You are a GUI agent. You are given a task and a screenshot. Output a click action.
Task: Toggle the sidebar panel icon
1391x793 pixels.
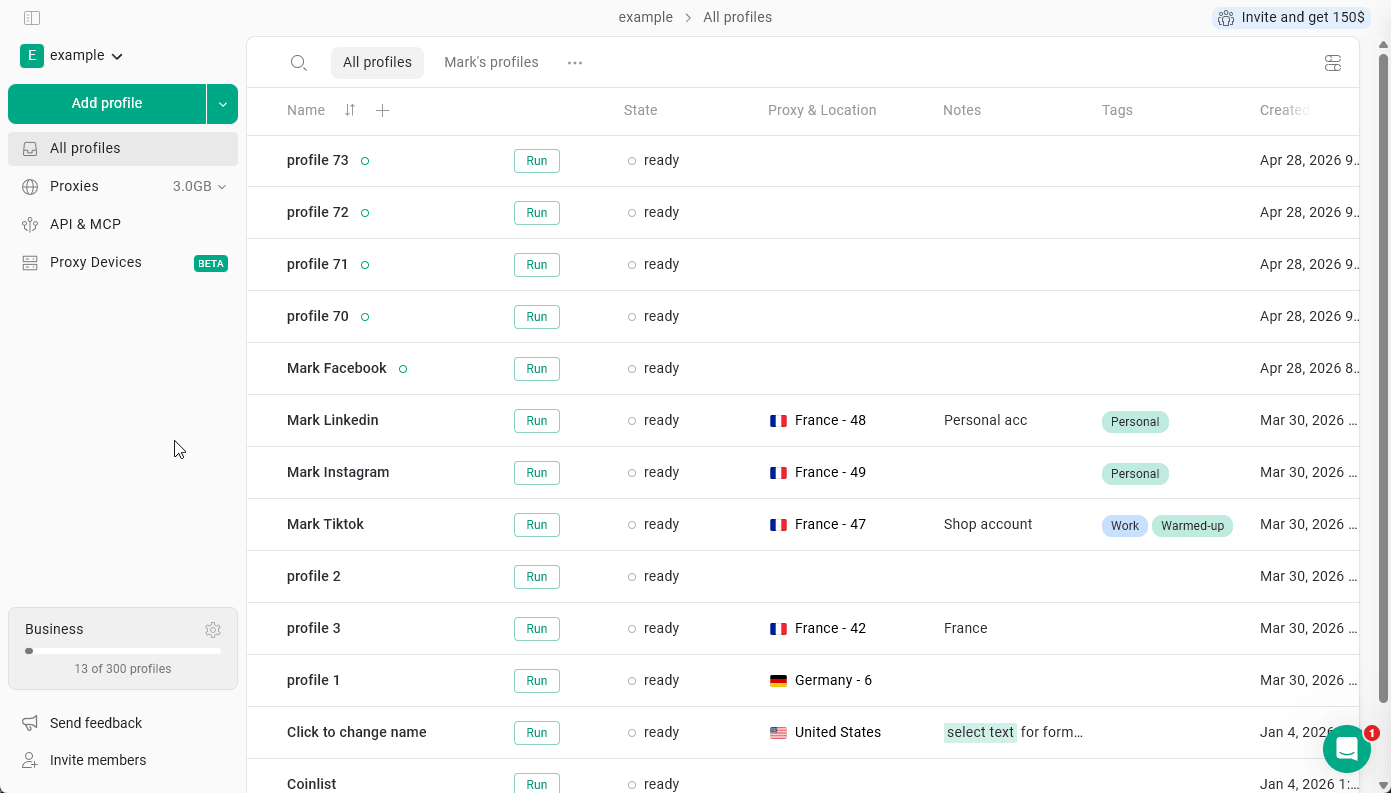tap(31, 18)
